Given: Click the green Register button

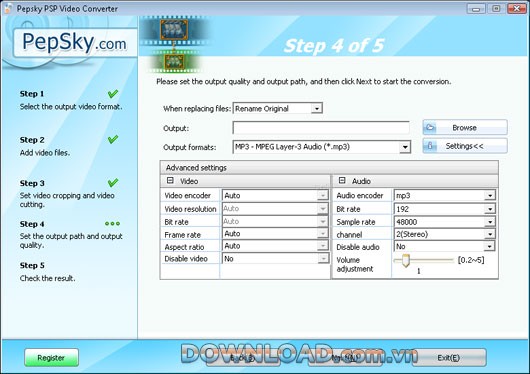Looking at the screenshot, I should pyautogui.click(x=51, y=358).
